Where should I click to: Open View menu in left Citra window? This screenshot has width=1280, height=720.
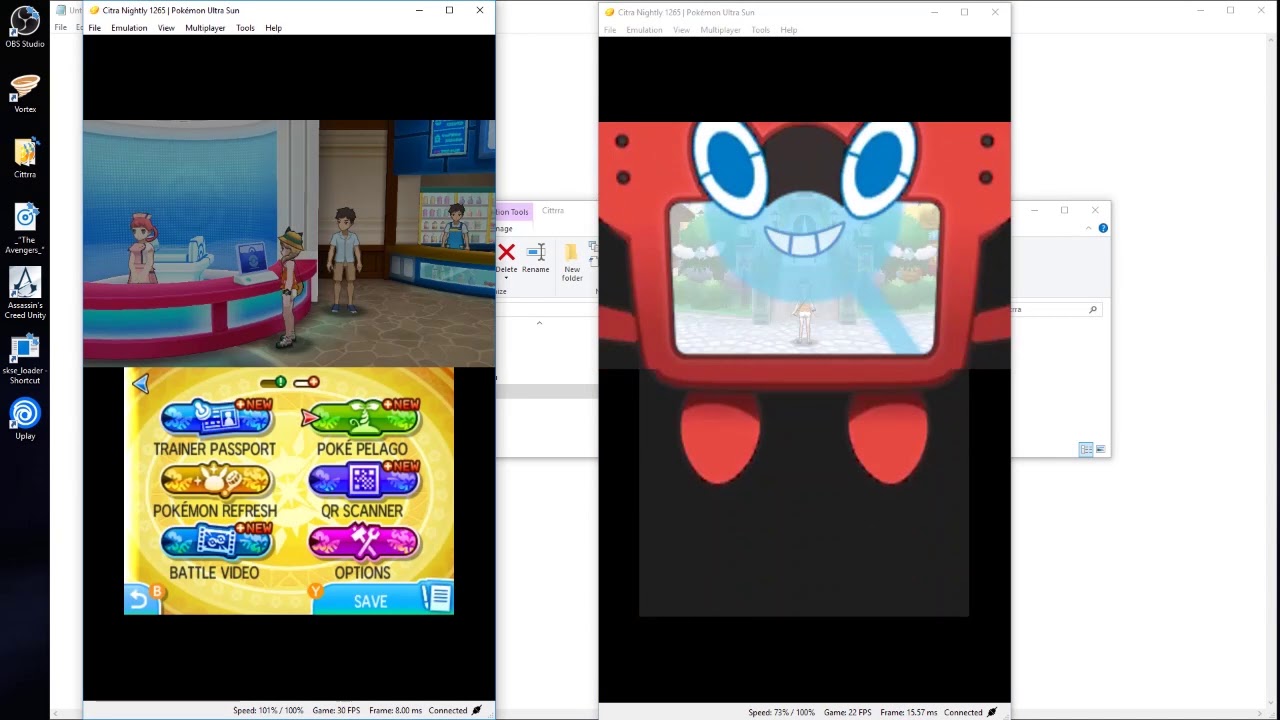click(x=166, y=28)
